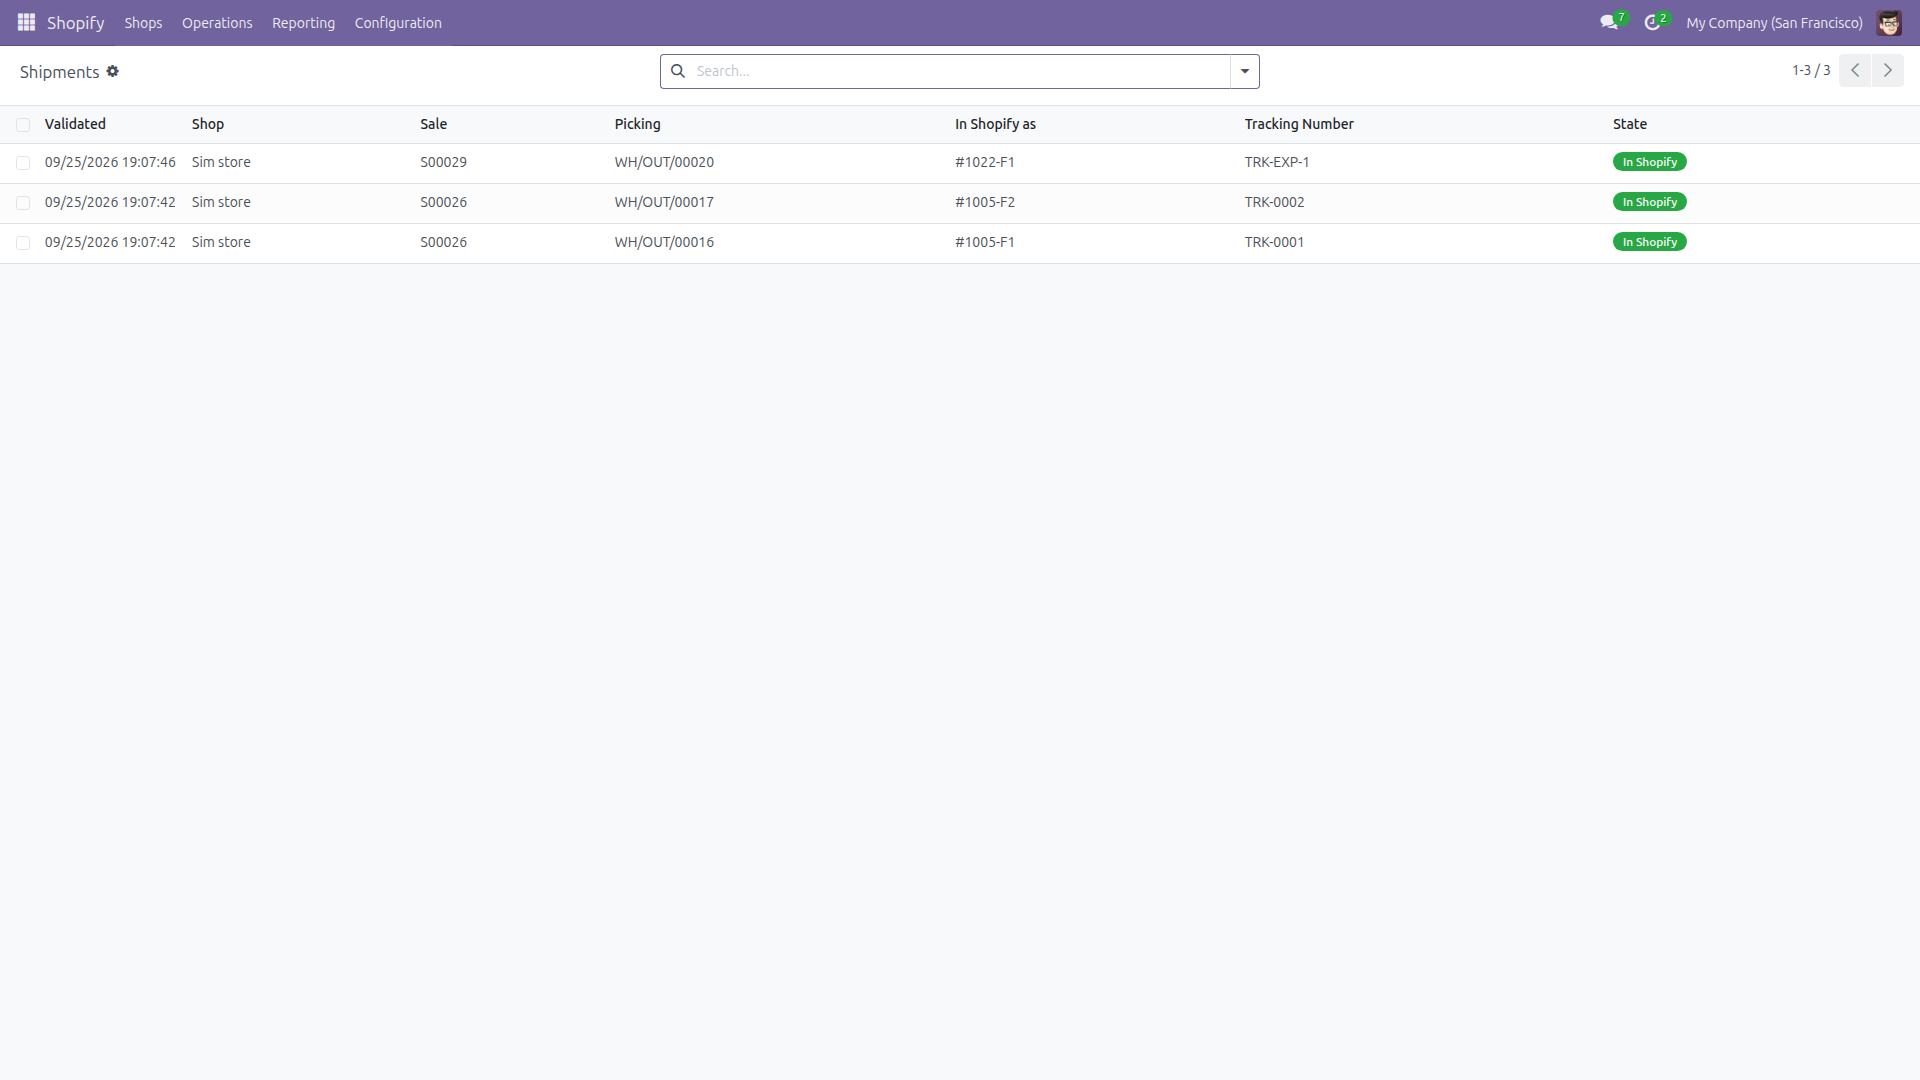Screen dimensions: 1920x1080
Task: Open the main apps grid menu
Action: tap(26, 22)
